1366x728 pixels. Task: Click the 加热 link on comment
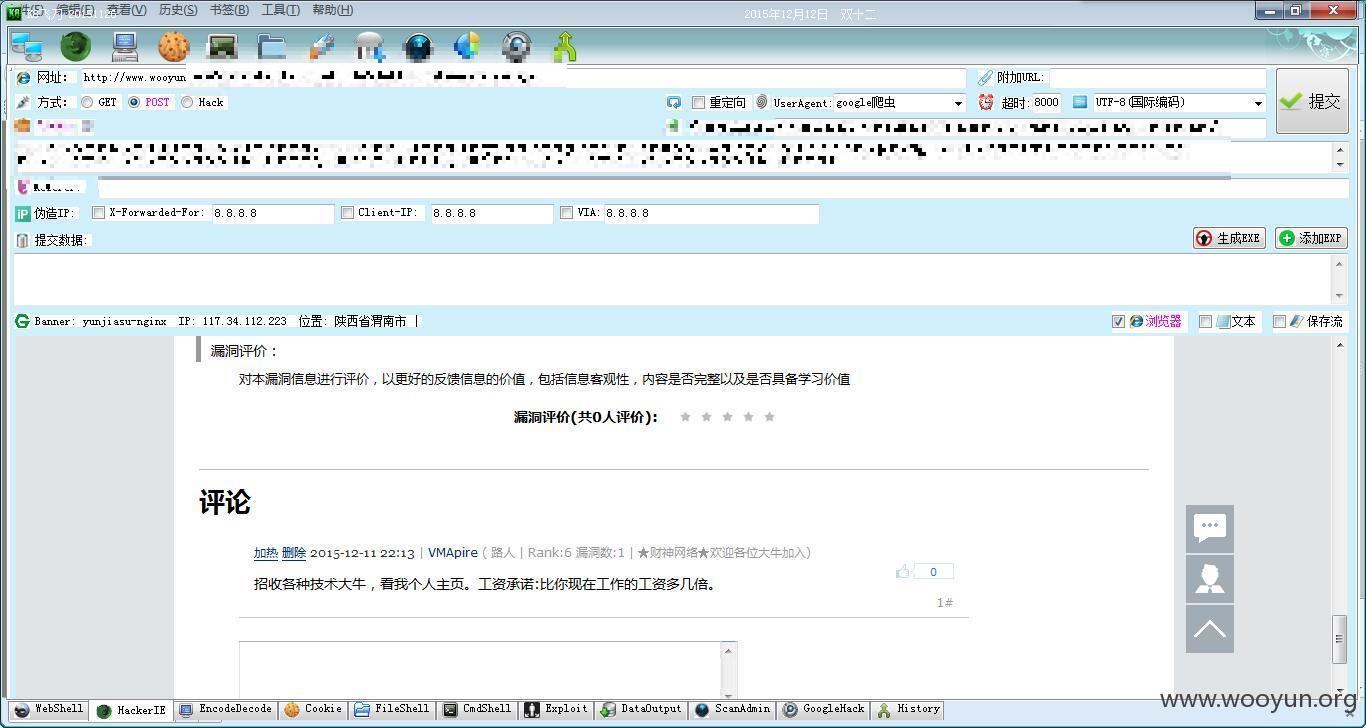(265, 553)
